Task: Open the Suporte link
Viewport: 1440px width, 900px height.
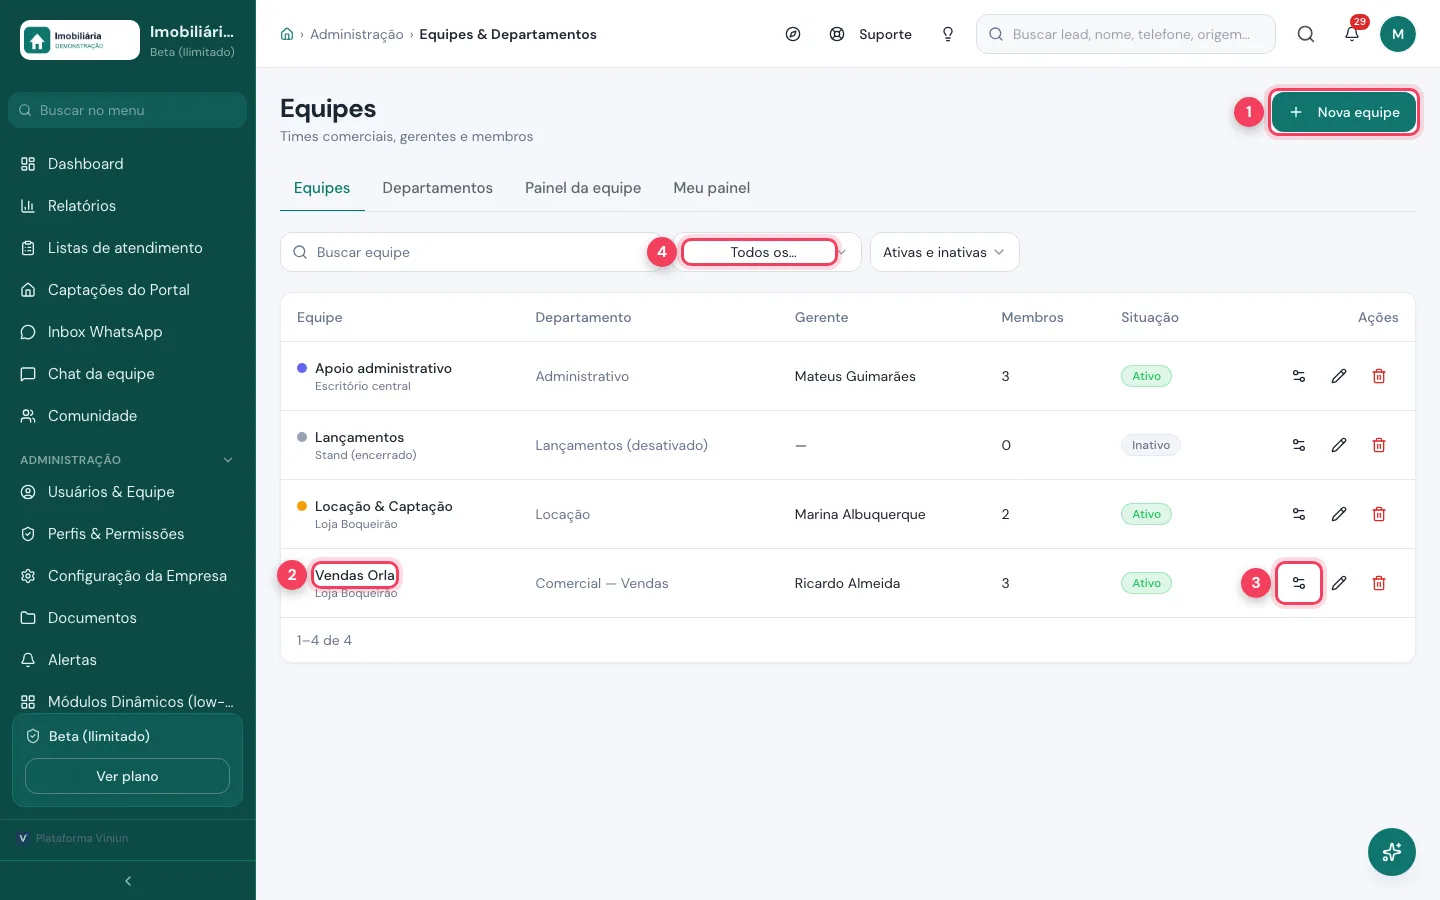Action: tap(871, 34)
